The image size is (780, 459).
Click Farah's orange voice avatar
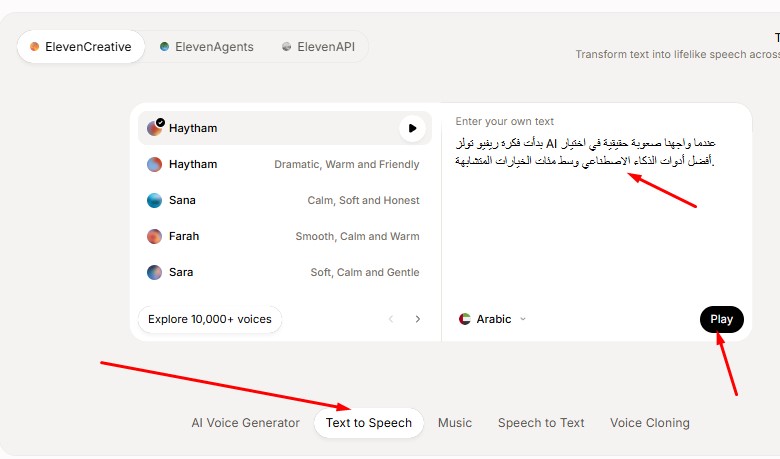point(154,236)
